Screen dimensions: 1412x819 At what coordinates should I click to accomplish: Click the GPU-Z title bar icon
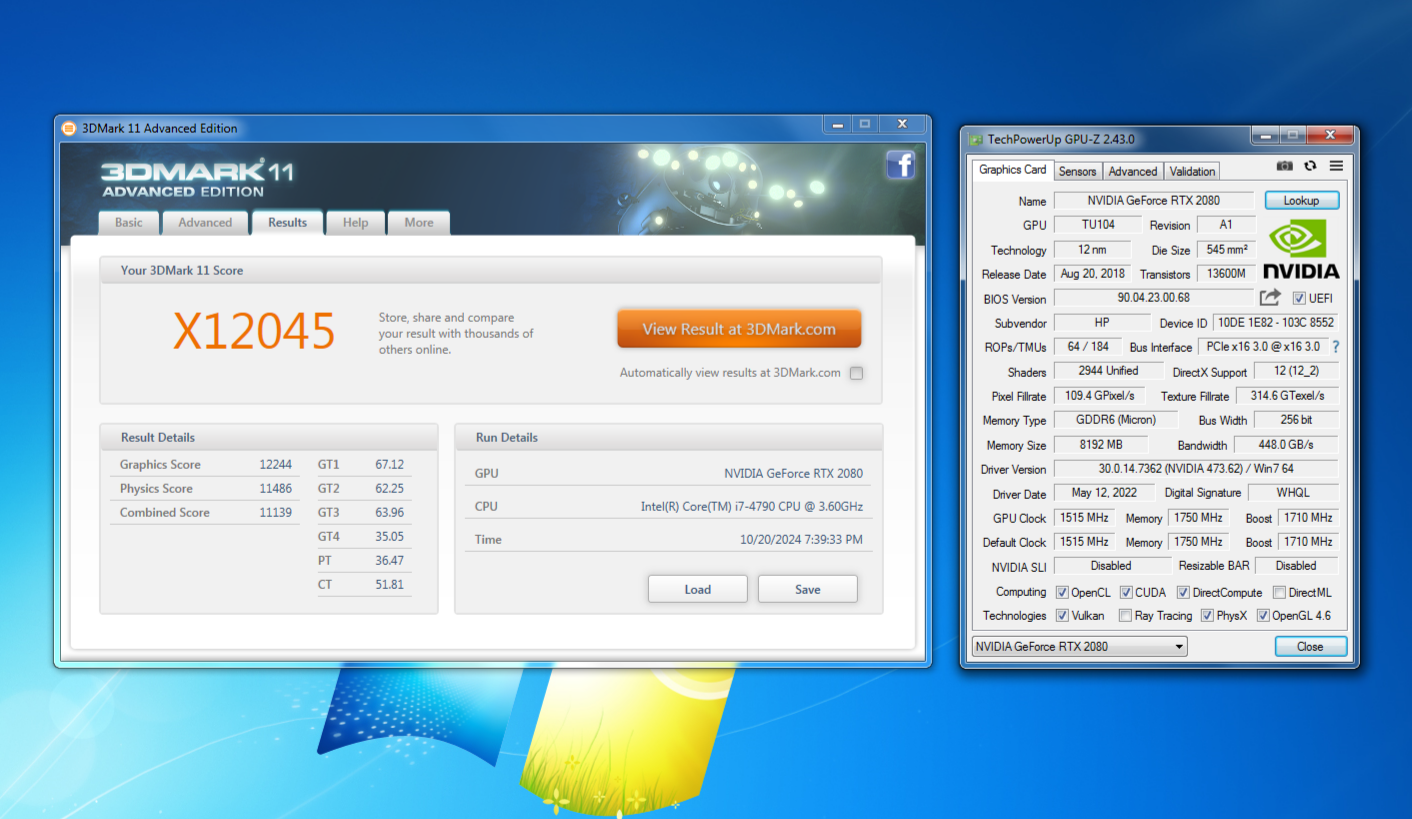(x=975, y=139)
